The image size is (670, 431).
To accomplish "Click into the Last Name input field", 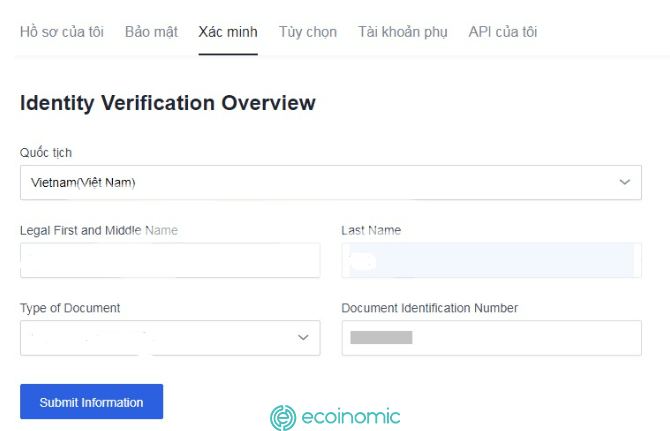I will [491, 260].
